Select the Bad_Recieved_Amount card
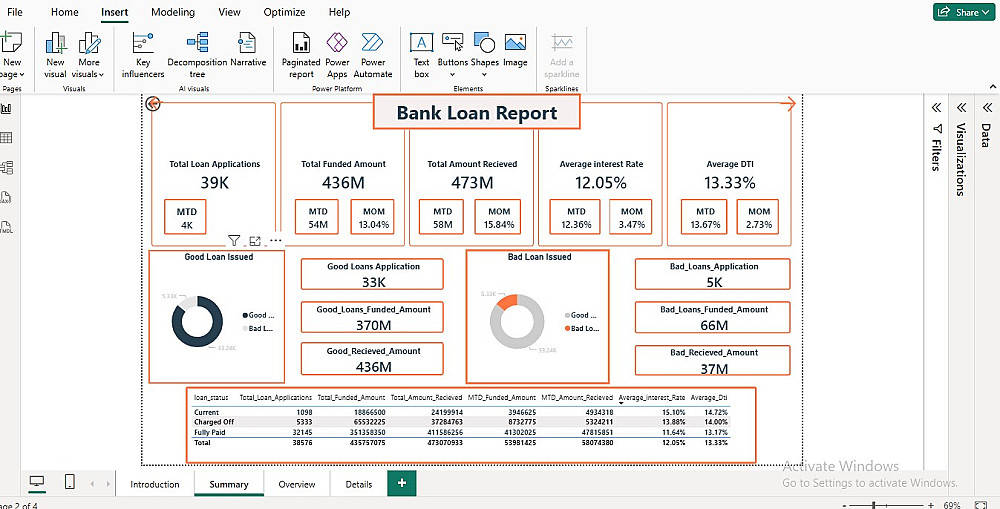Screen dimensions: 1000x509 tap(712, 360)
